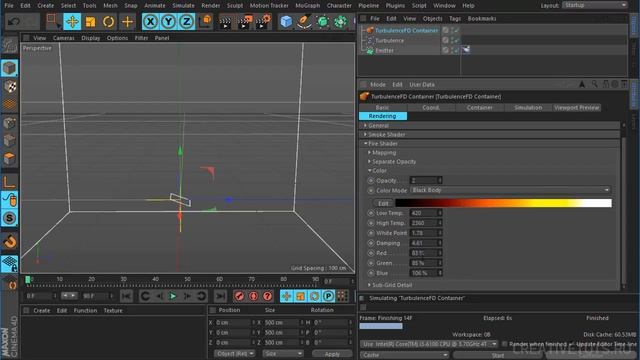Toggle X axis lock
Viewport: 640px width, 360px height.
151,21
